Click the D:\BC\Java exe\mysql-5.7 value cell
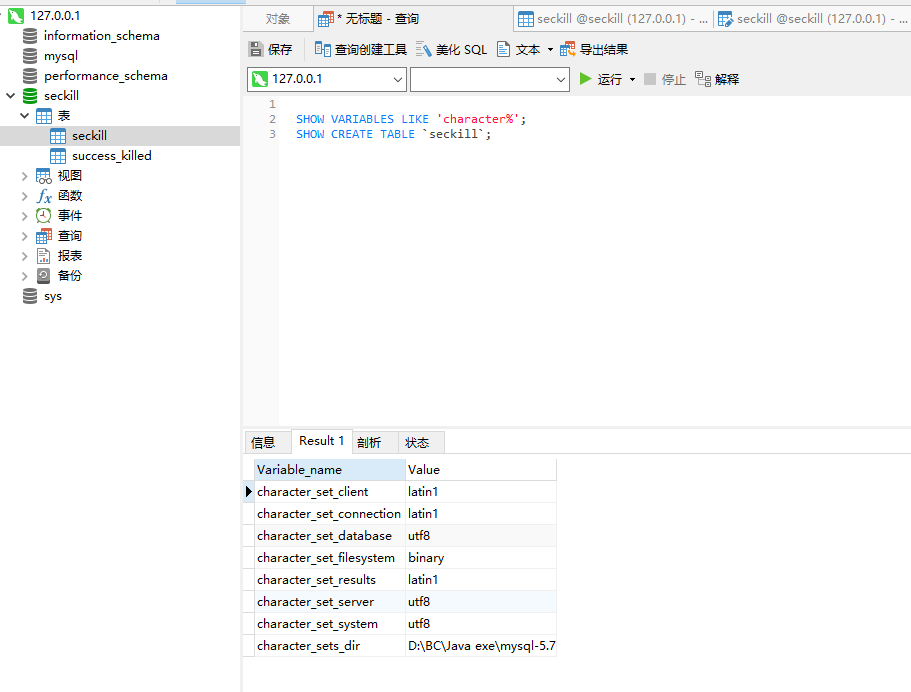Image resolution: width=911 pixels, height=692 pixels. (x=481, y=646)
